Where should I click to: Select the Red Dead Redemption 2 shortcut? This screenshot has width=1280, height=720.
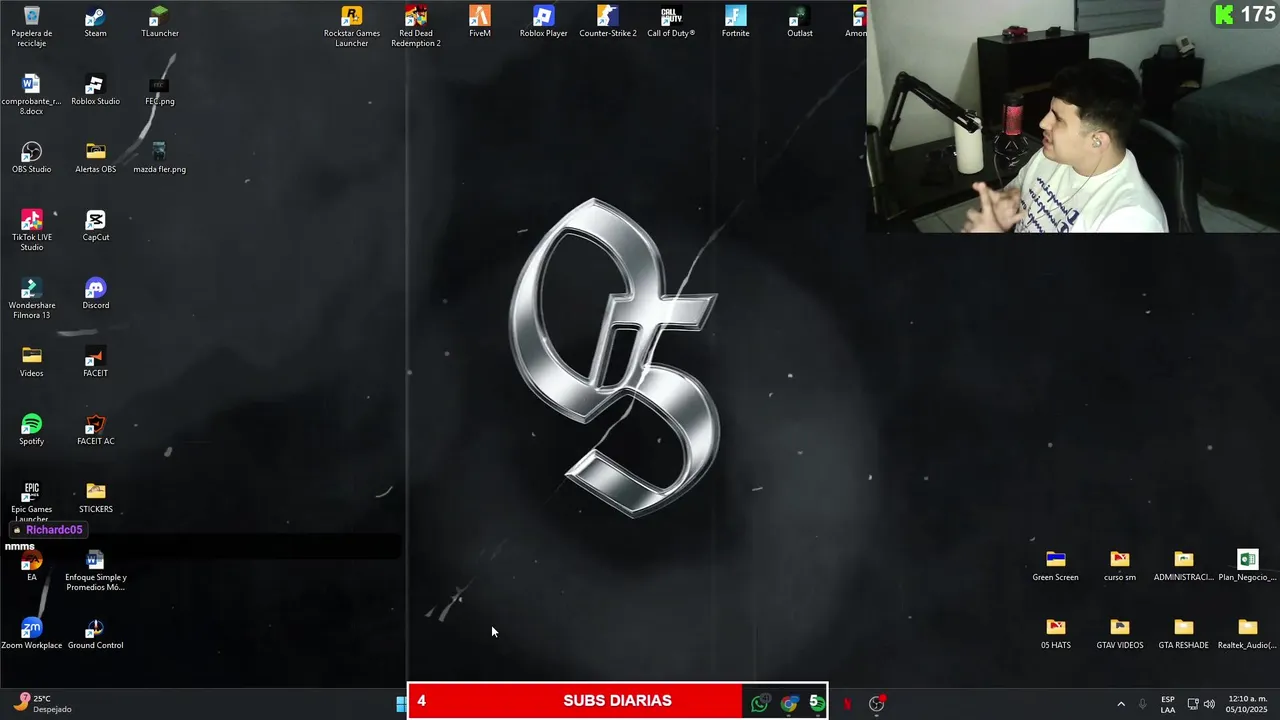(416, 27)
